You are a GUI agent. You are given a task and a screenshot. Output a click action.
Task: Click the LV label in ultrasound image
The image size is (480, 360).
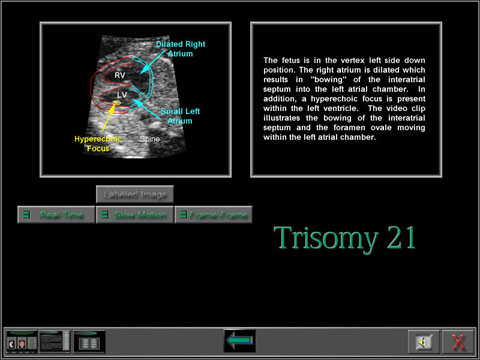coord(122,95)
